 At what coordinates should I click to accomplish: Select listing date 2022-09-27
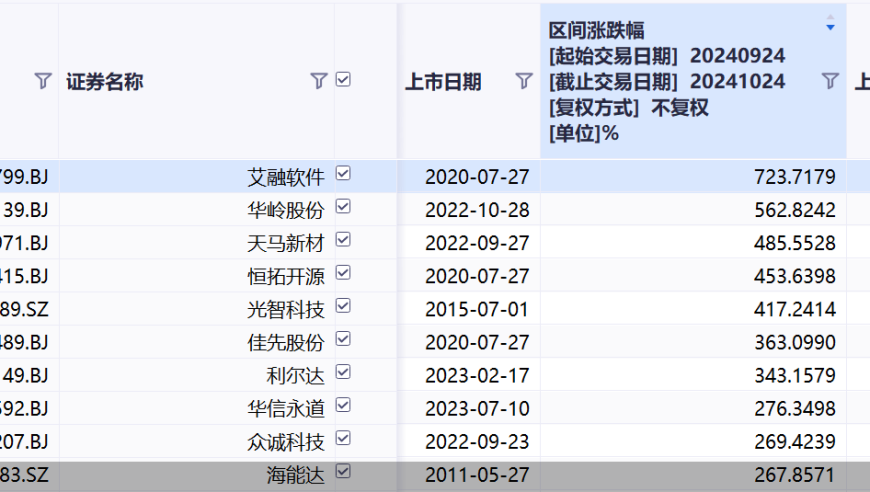click(x=477, y=243)
